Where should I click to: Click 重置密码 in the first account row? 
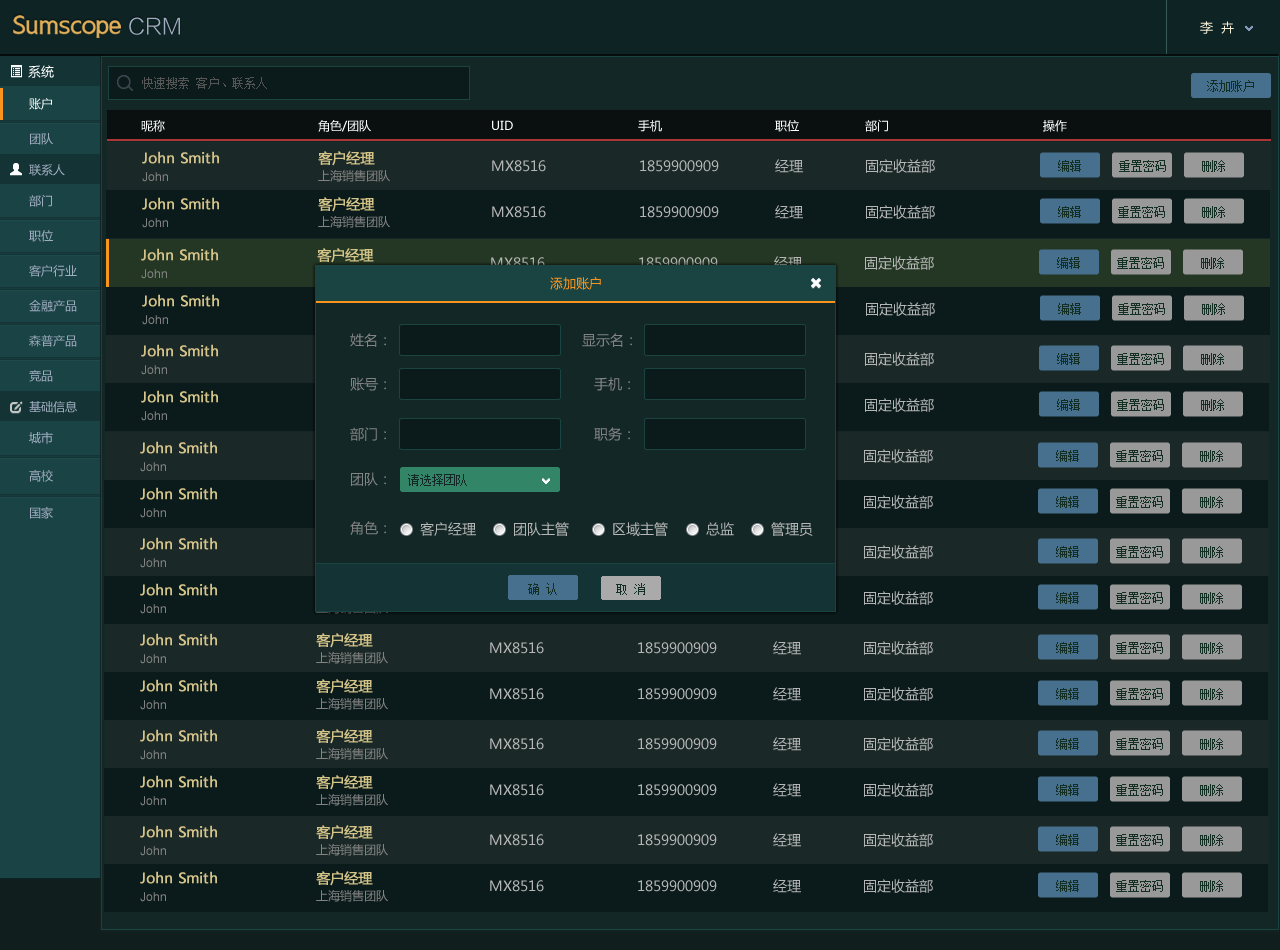(1142, 165)
